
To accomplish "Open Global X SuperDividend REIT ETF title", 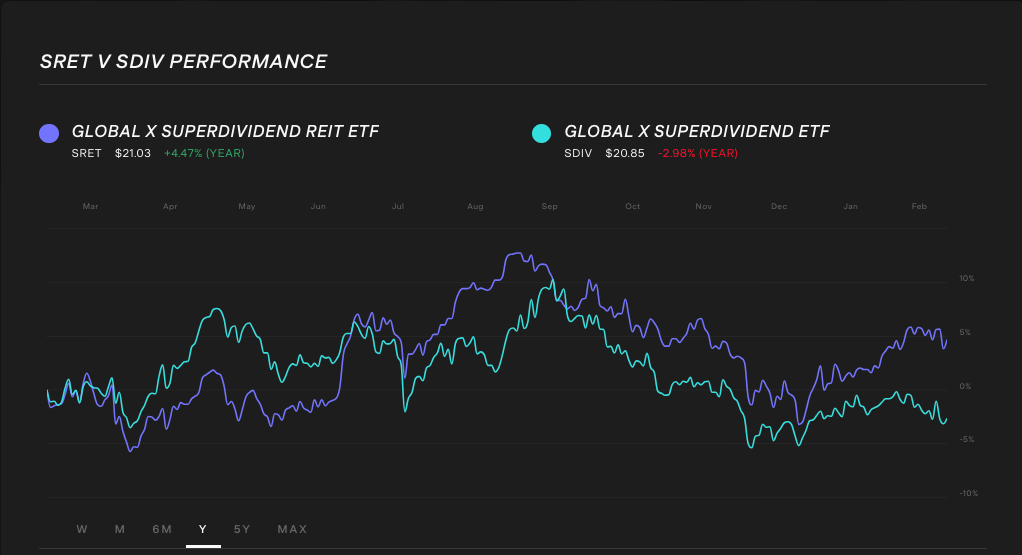I will tap(225, 131).
